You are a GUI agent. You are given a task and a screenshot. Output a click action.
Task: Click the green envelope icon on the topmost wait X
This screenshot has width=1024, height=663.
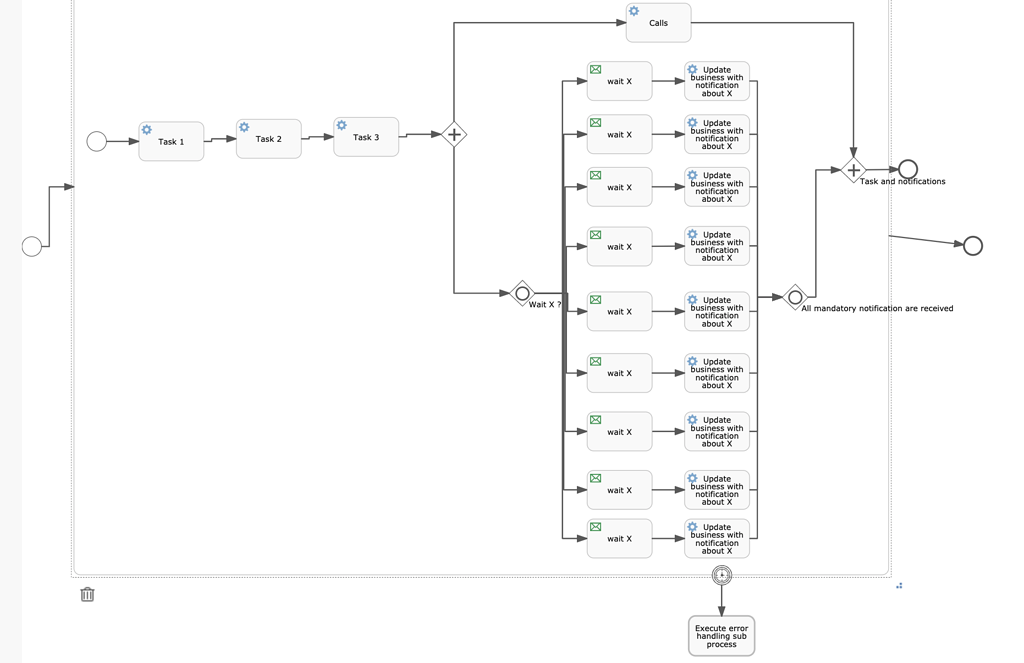595,68
